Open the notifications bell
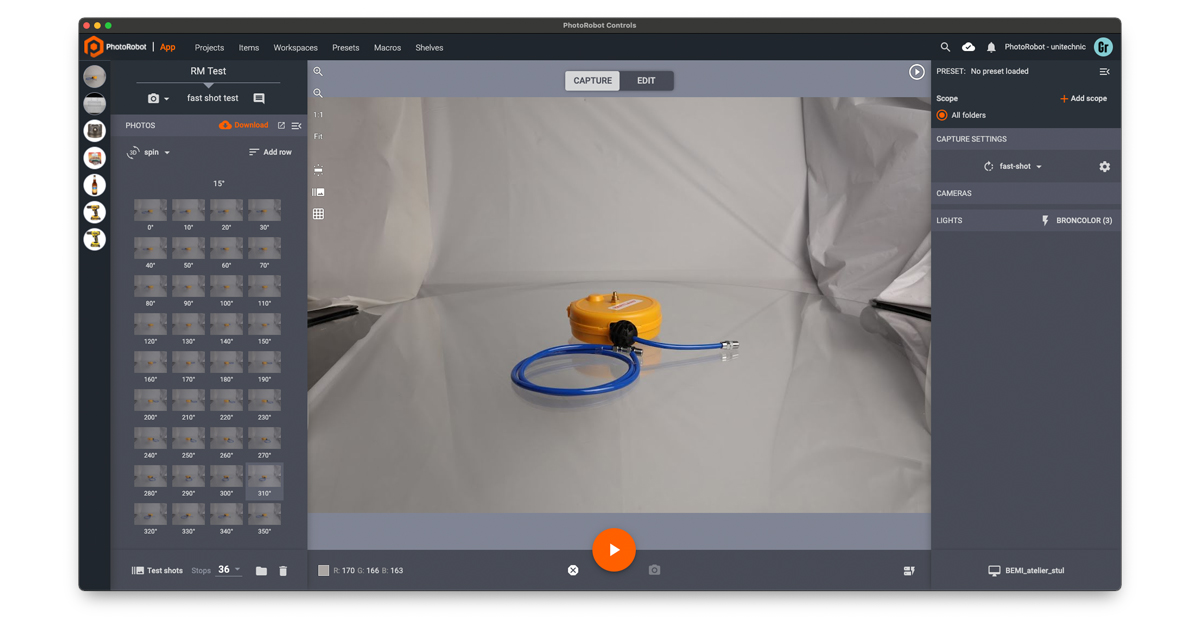 [x=991, y=47]
